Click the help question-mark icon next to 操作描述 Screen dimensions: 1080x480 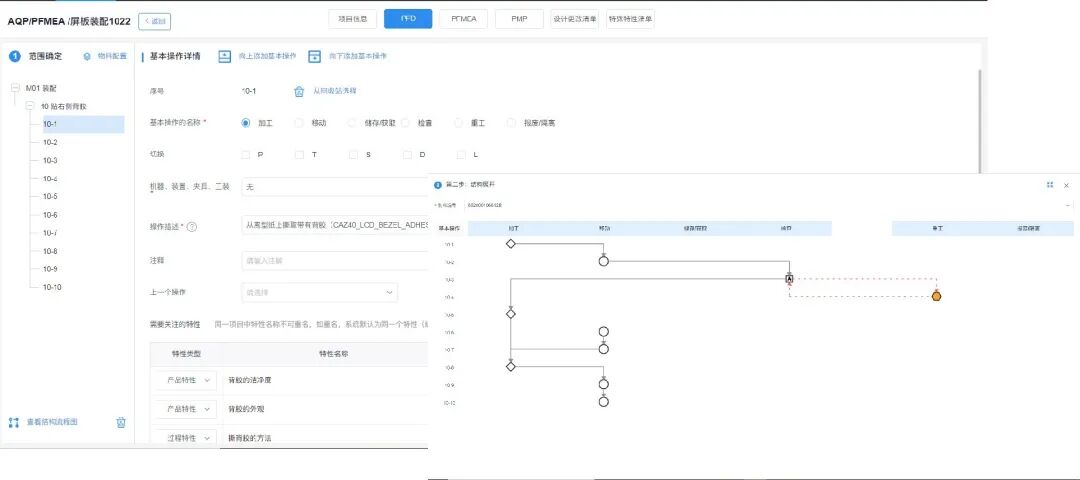tap(192, 227)
